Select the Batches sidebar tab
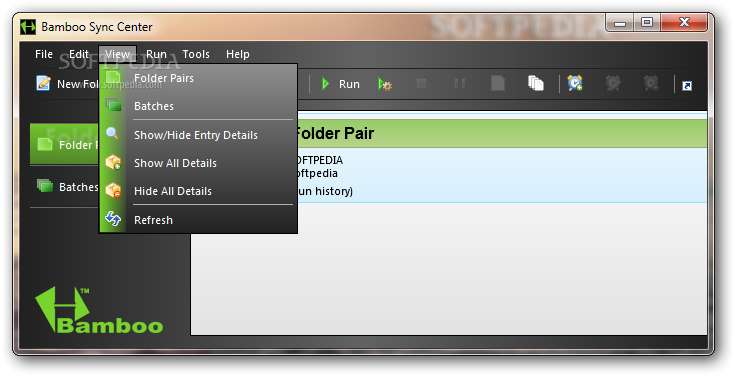This screenshot has width=735, height=376. (64, 187)
